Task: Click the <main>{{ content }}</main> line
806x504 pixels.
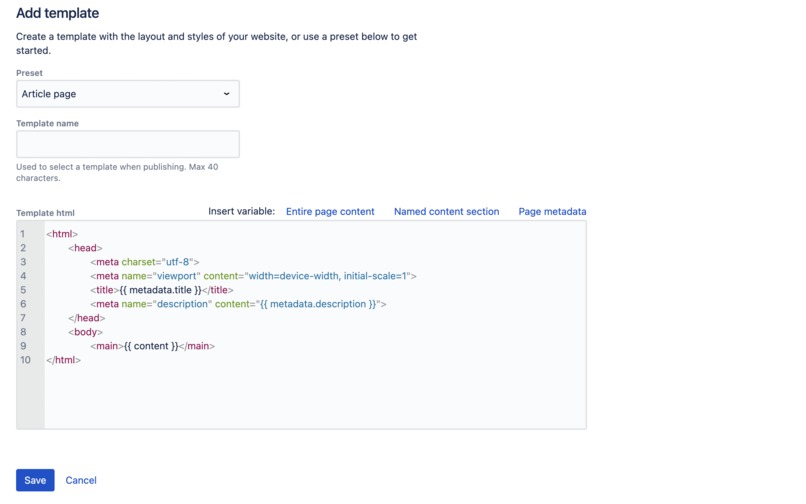Action: 152,346
